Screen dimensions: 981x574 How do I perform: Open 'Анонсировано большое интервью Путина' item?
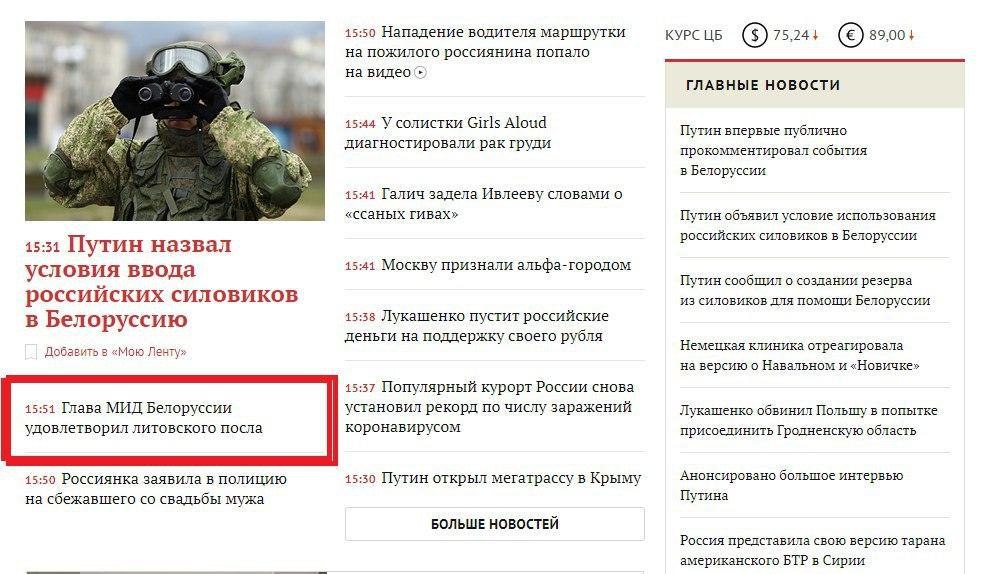coord(791,485)
